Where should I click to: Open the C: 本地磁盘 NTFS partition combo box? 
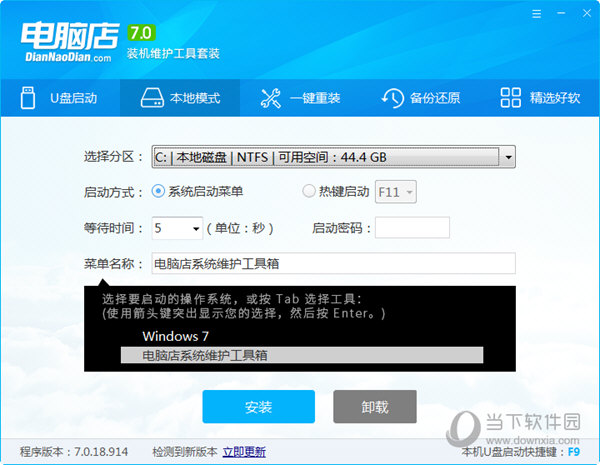(333, 157)
